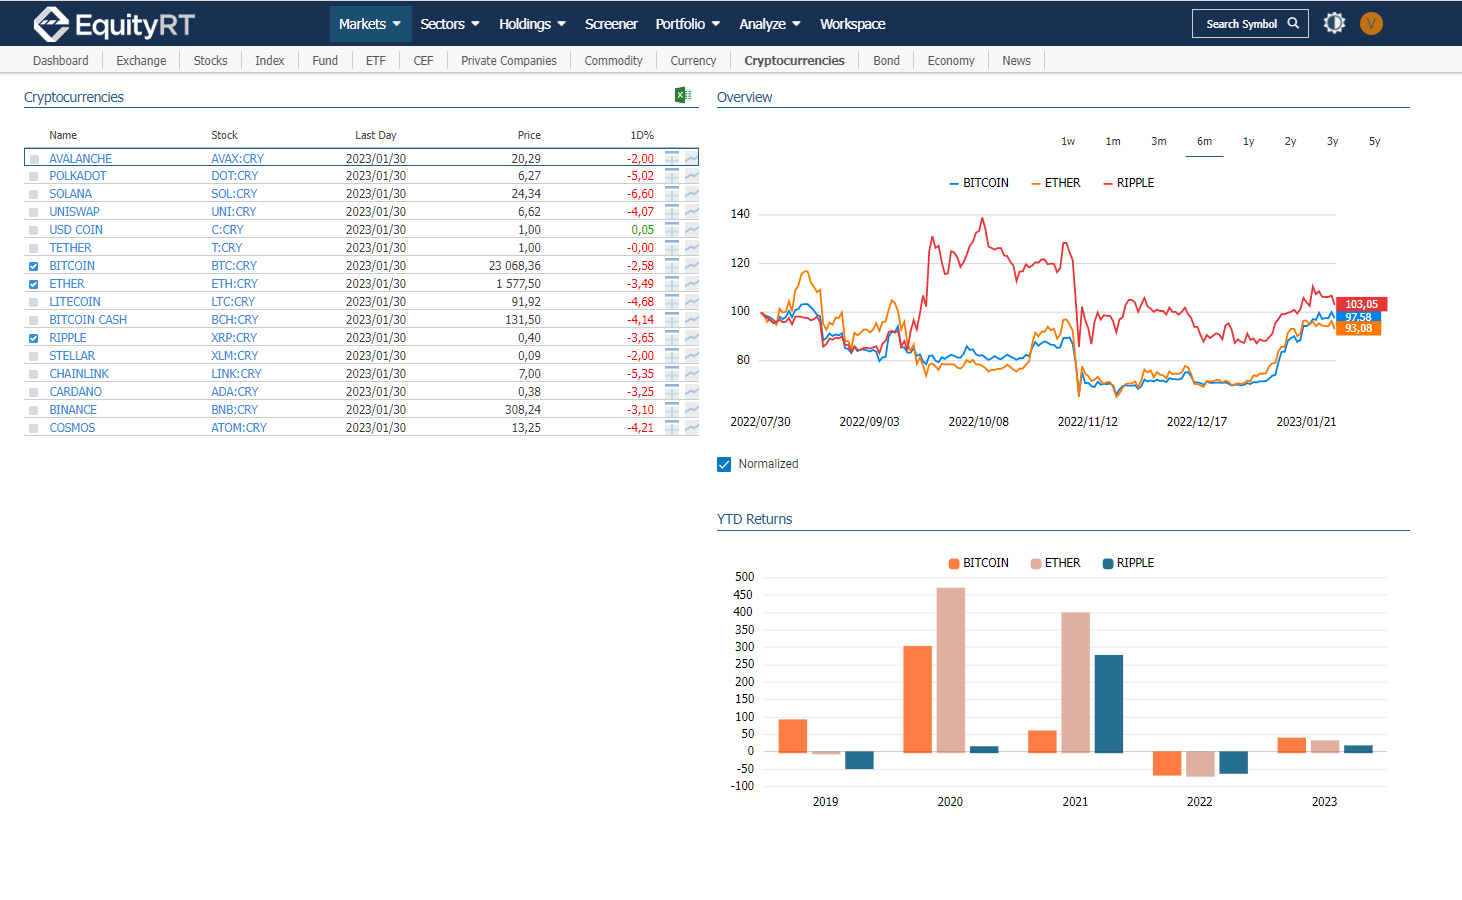The height and width of the screenshot is (900, 1462).
Task: Open the table icon in the COSMOS row
Action: (672, 428)
